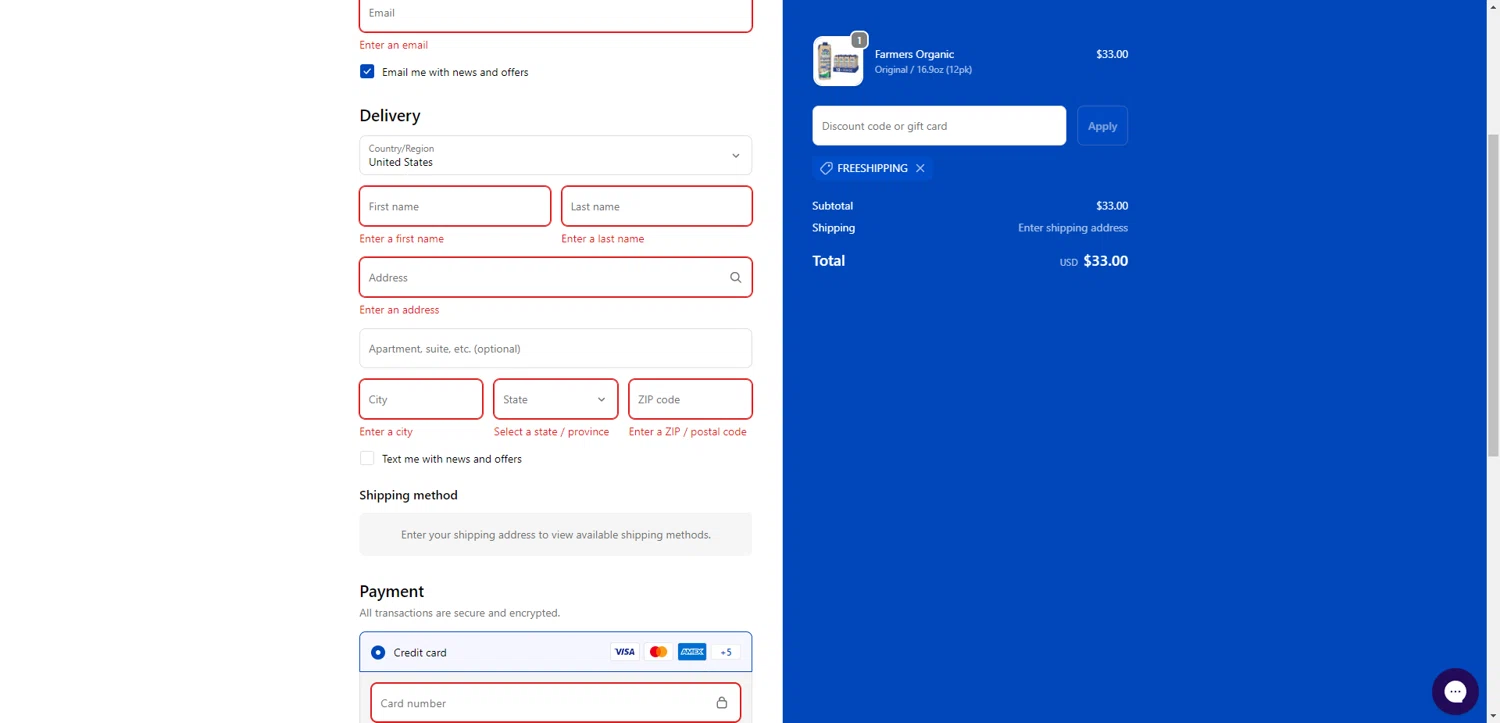Click the Subtotal label

point(833,206)
